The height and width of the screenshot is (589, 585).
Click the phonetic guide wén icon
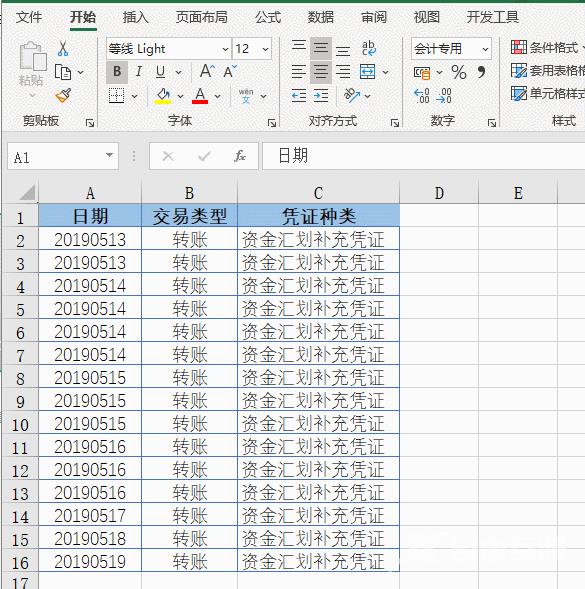(x=246, y=95)
